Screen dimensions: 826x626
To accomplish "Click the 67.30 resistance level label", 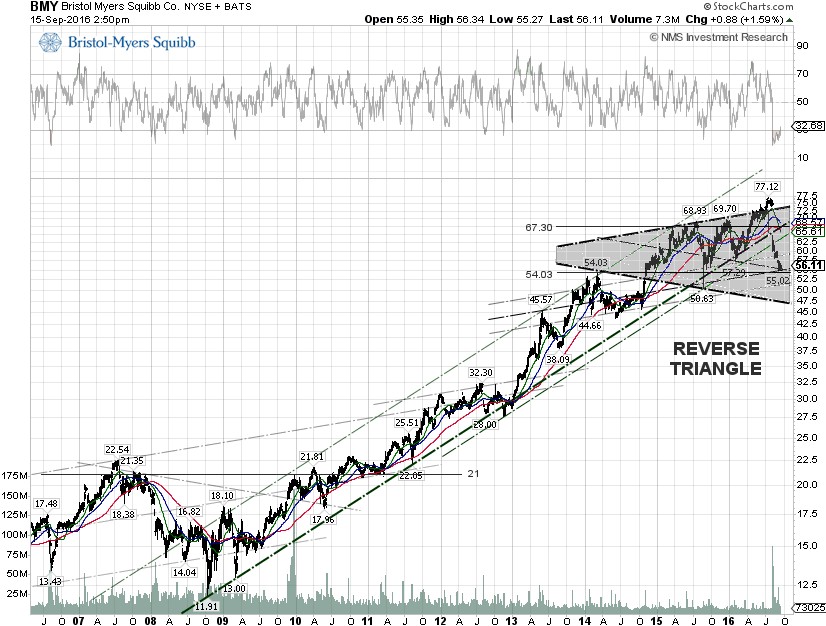I will point(538,227).
